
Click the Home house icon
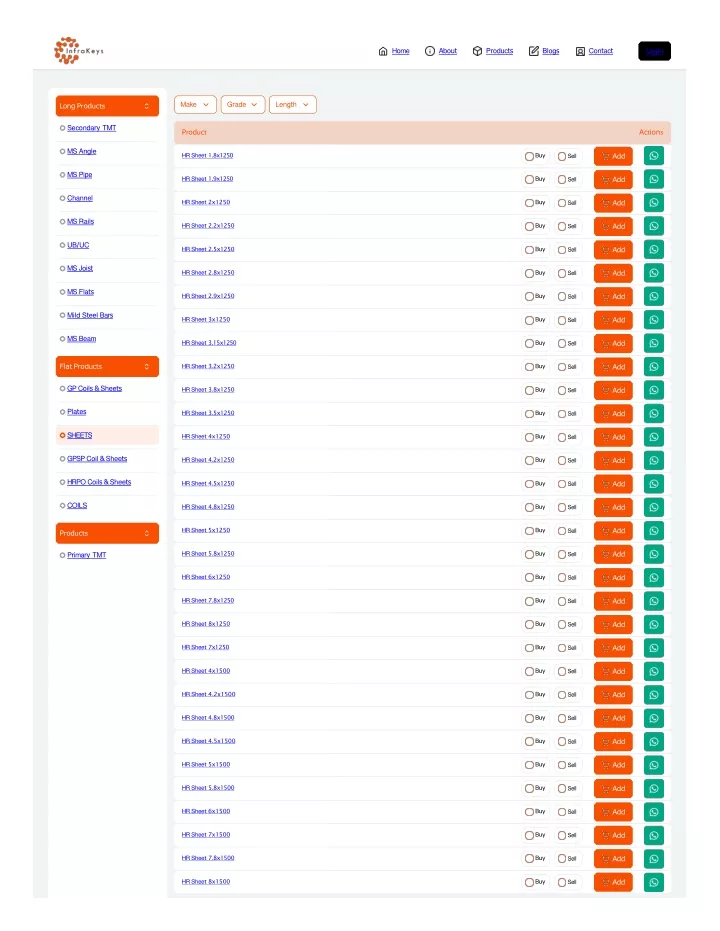click(383, 51)
